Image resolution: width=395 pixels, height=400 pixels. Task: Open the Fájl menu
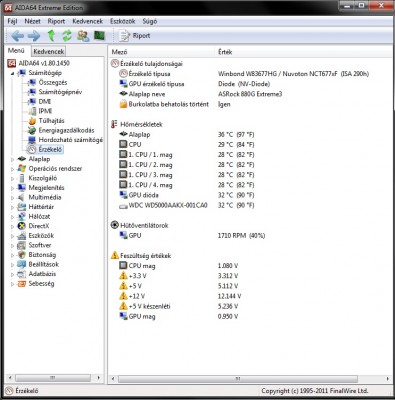[12, 21]
